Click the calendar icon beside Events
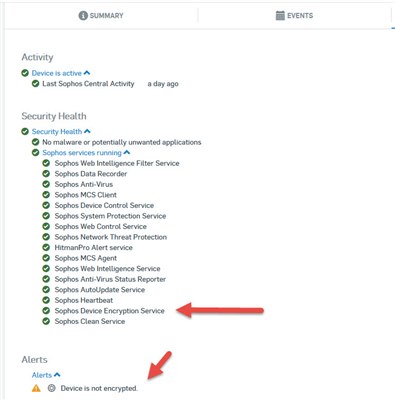Image resolution: width=395 pixels, height=400 pixels. [280, 15]
